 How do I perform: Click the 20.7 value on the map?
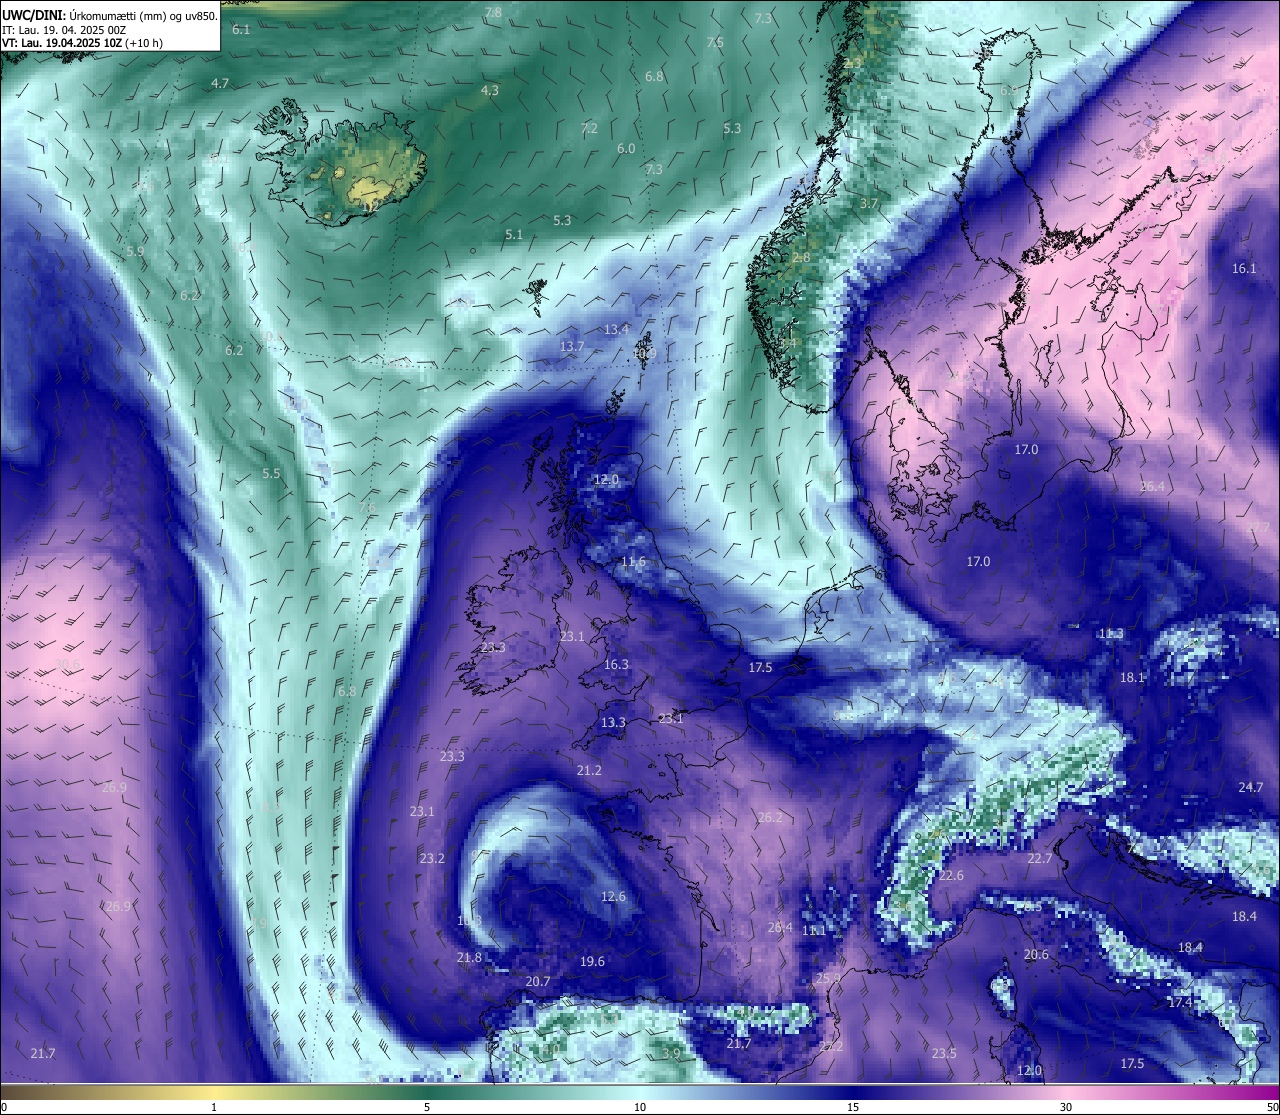538,981
